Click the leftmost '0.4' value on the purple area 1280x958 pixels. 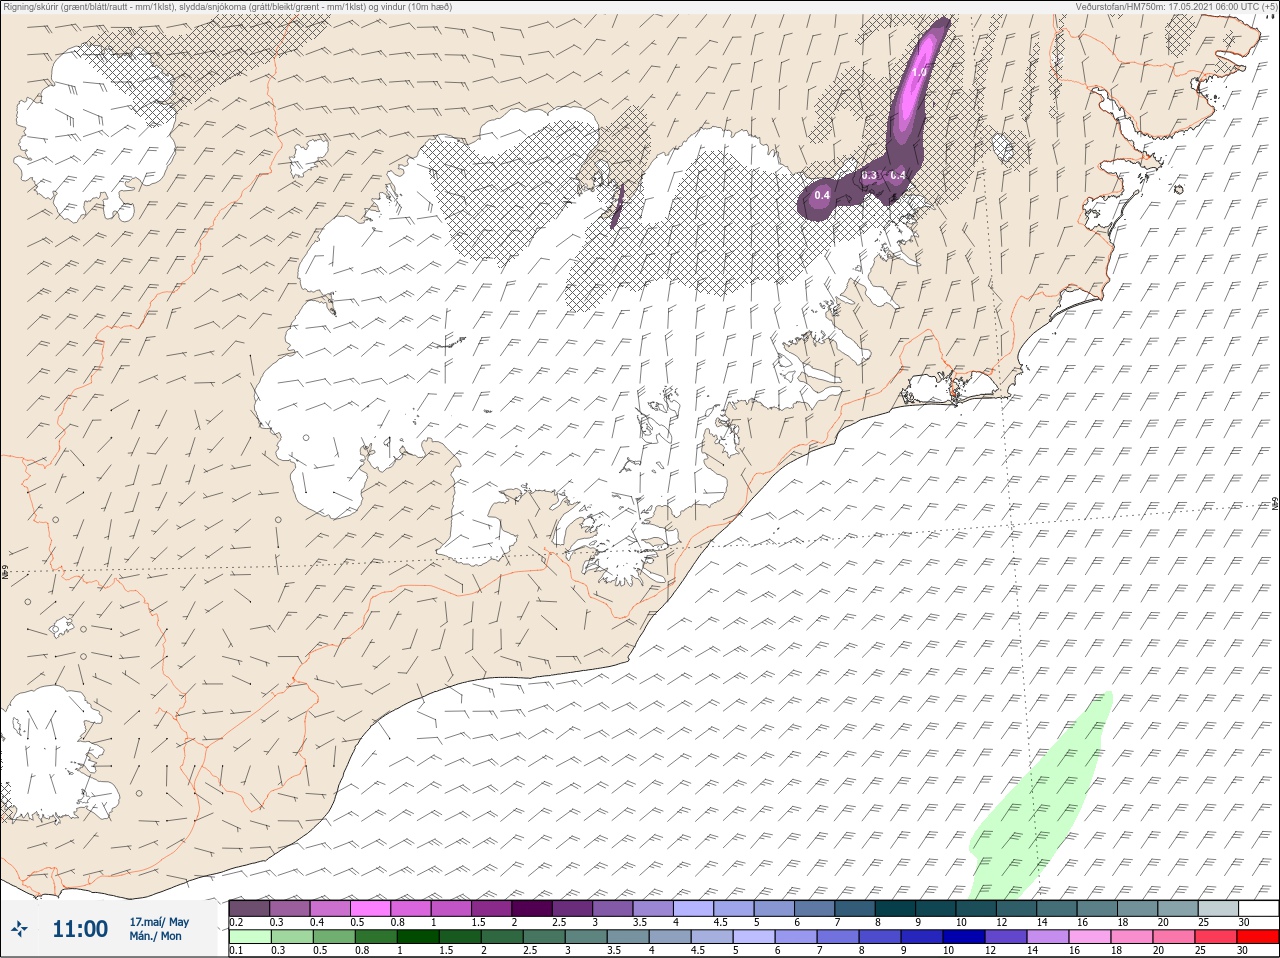coord(822,195)
